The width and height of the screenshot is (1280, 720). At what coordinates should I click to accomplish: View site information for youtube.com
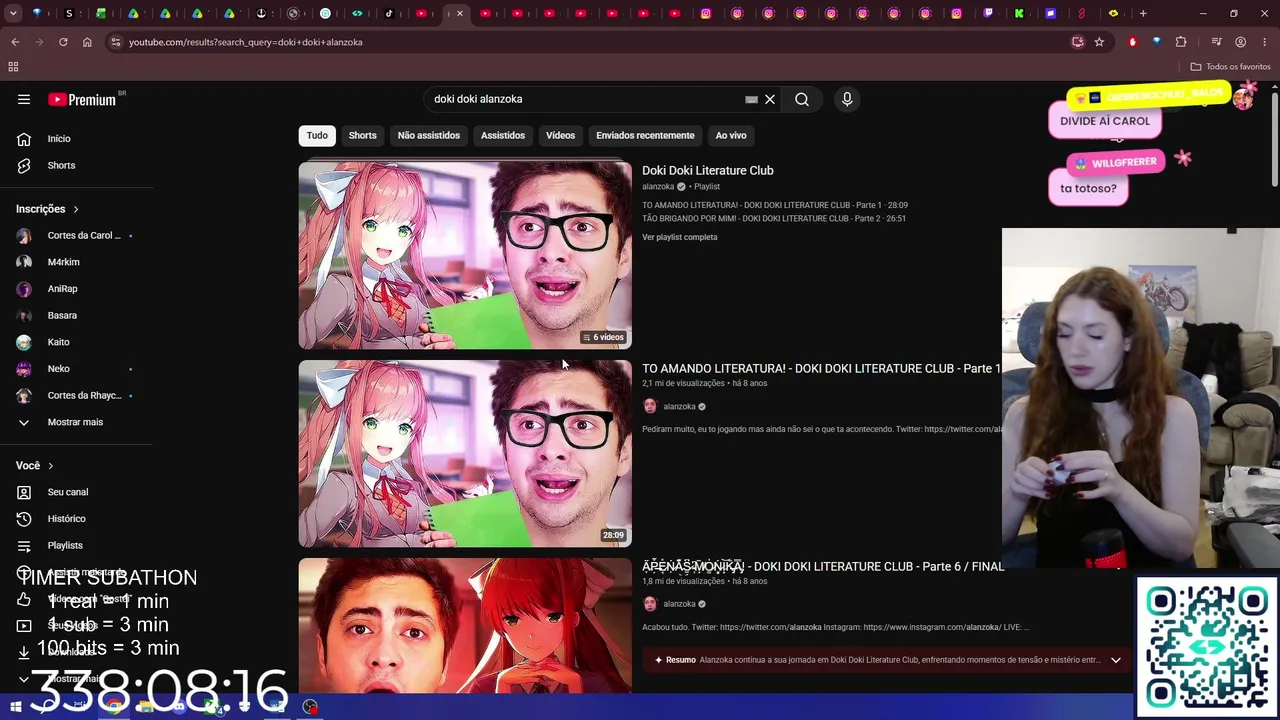pyautogui.click(x=116, y=42)
